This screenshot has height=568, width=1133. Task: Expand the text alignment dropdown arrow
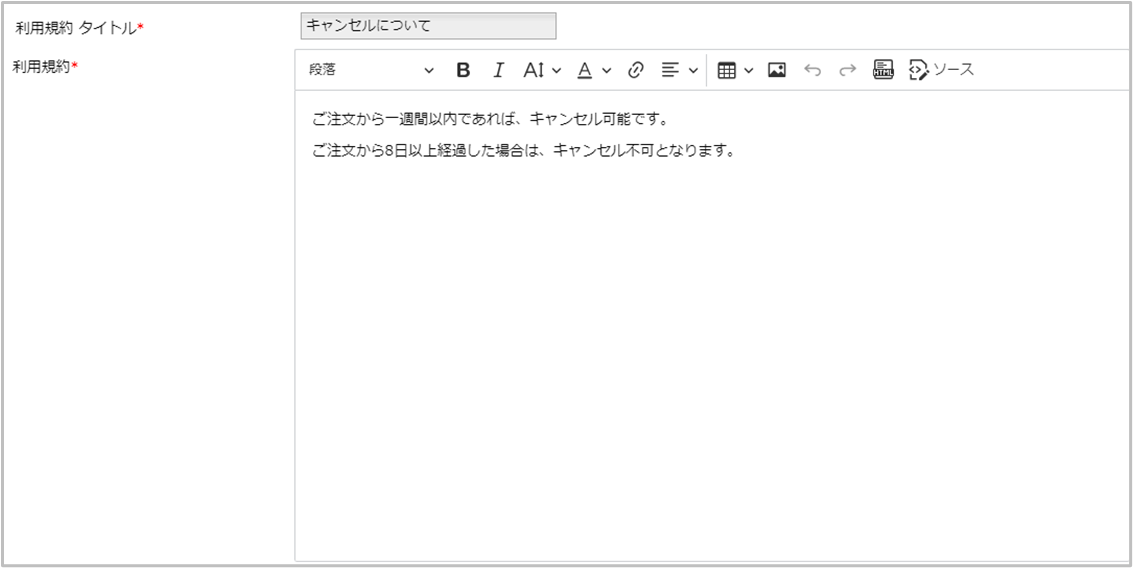tap(693, 70)
